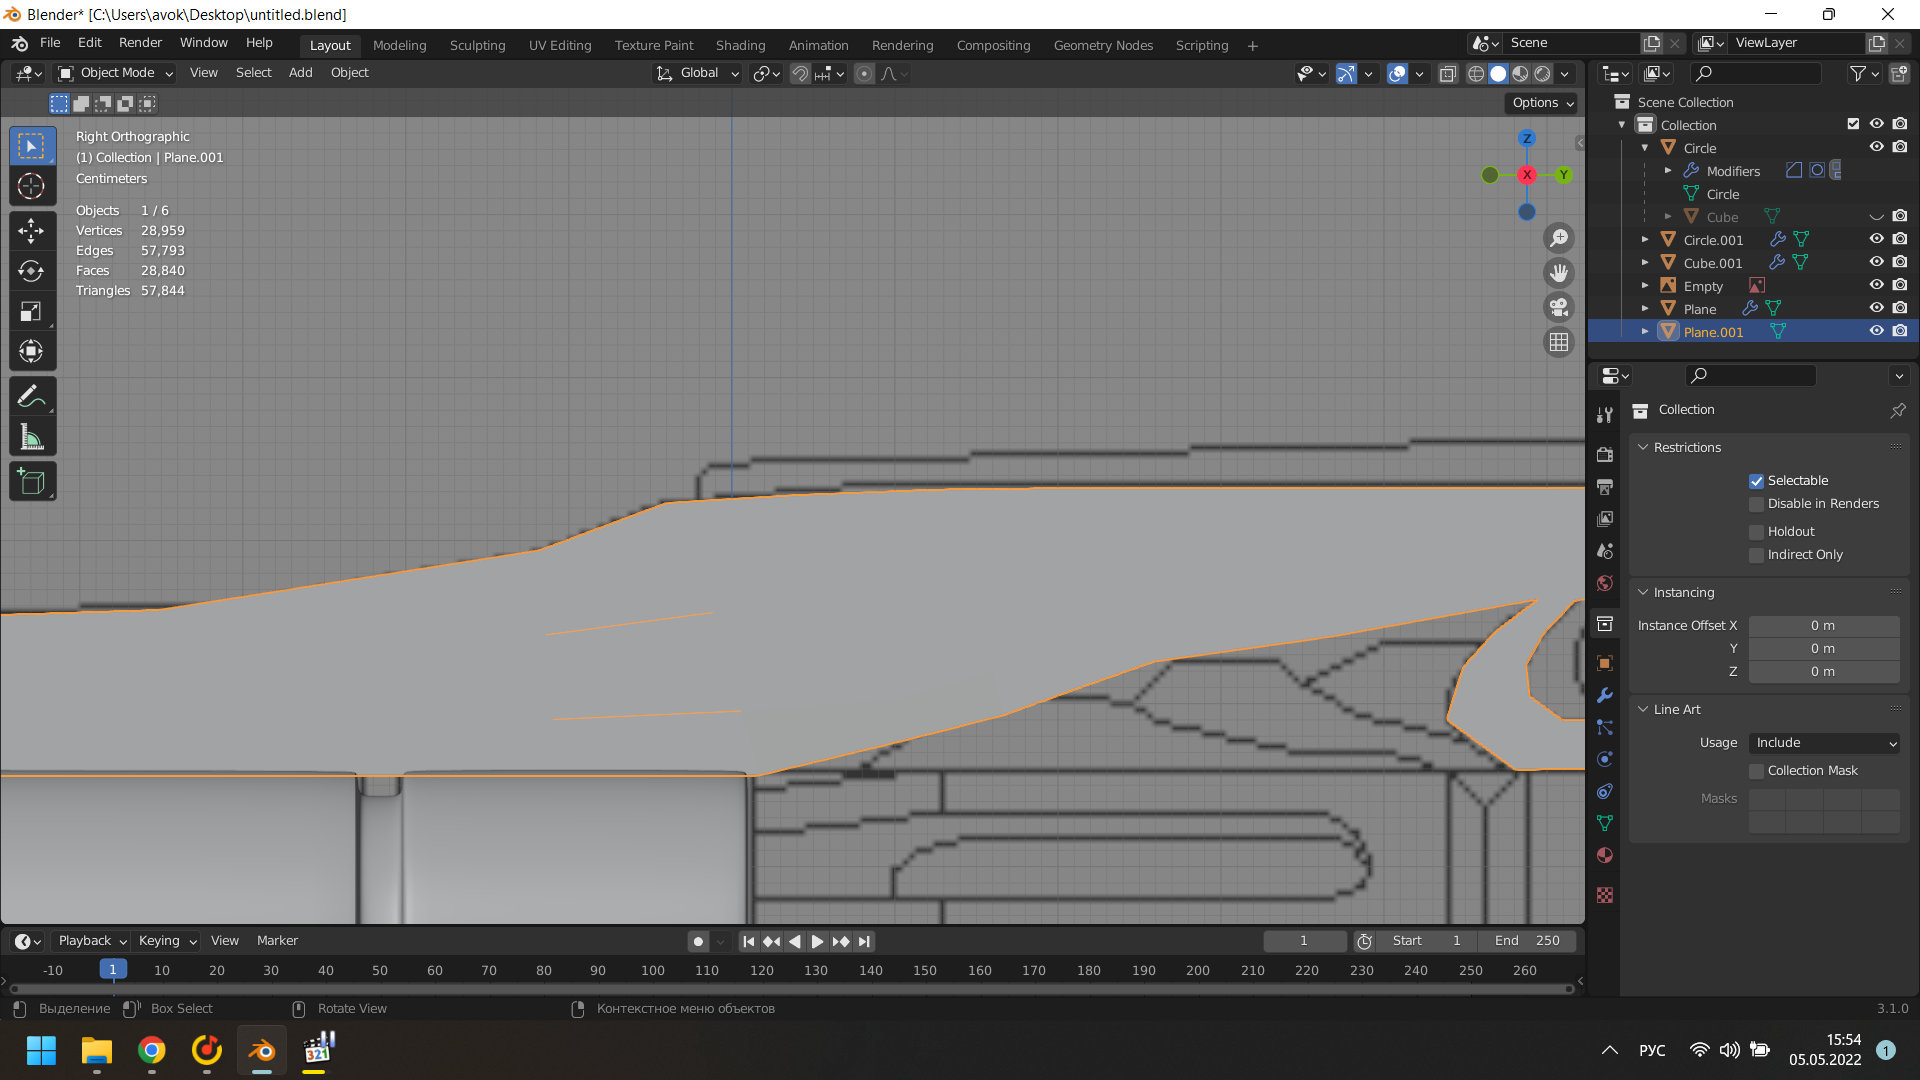
Task: Switch to orthographic grid view toggle
Action: 1558,342
